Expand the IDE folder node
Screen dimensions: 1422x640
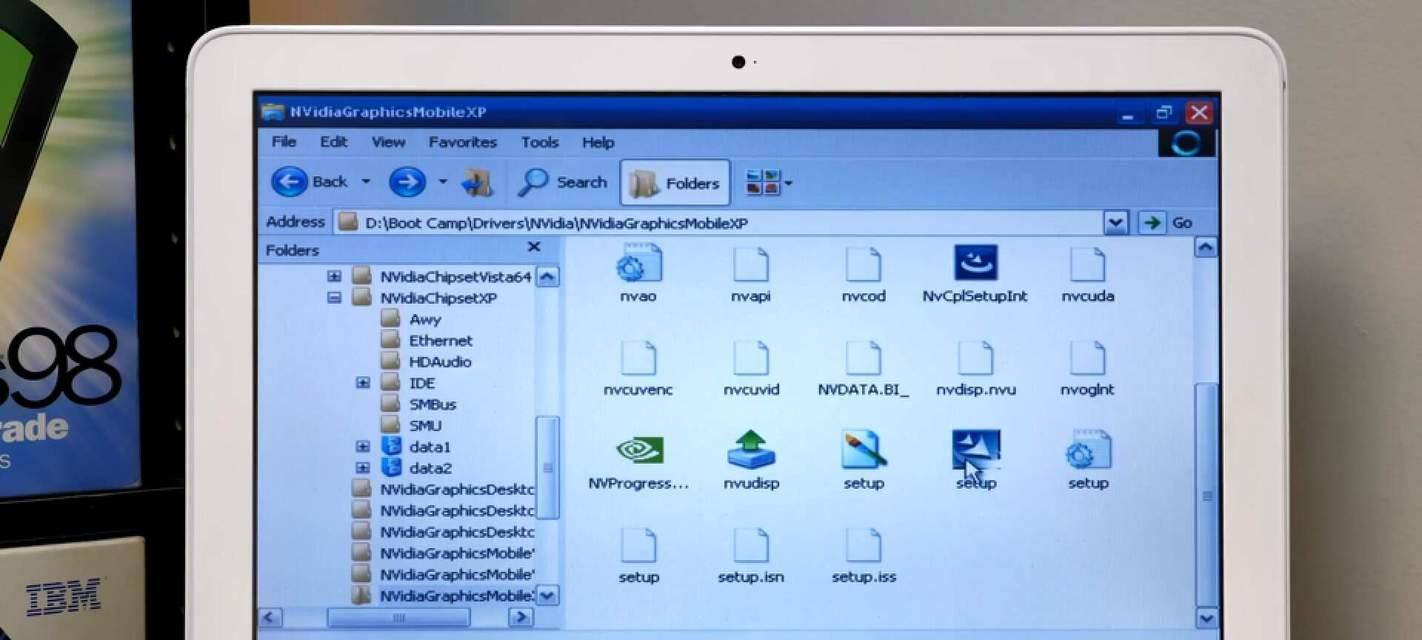coord(362,383)
